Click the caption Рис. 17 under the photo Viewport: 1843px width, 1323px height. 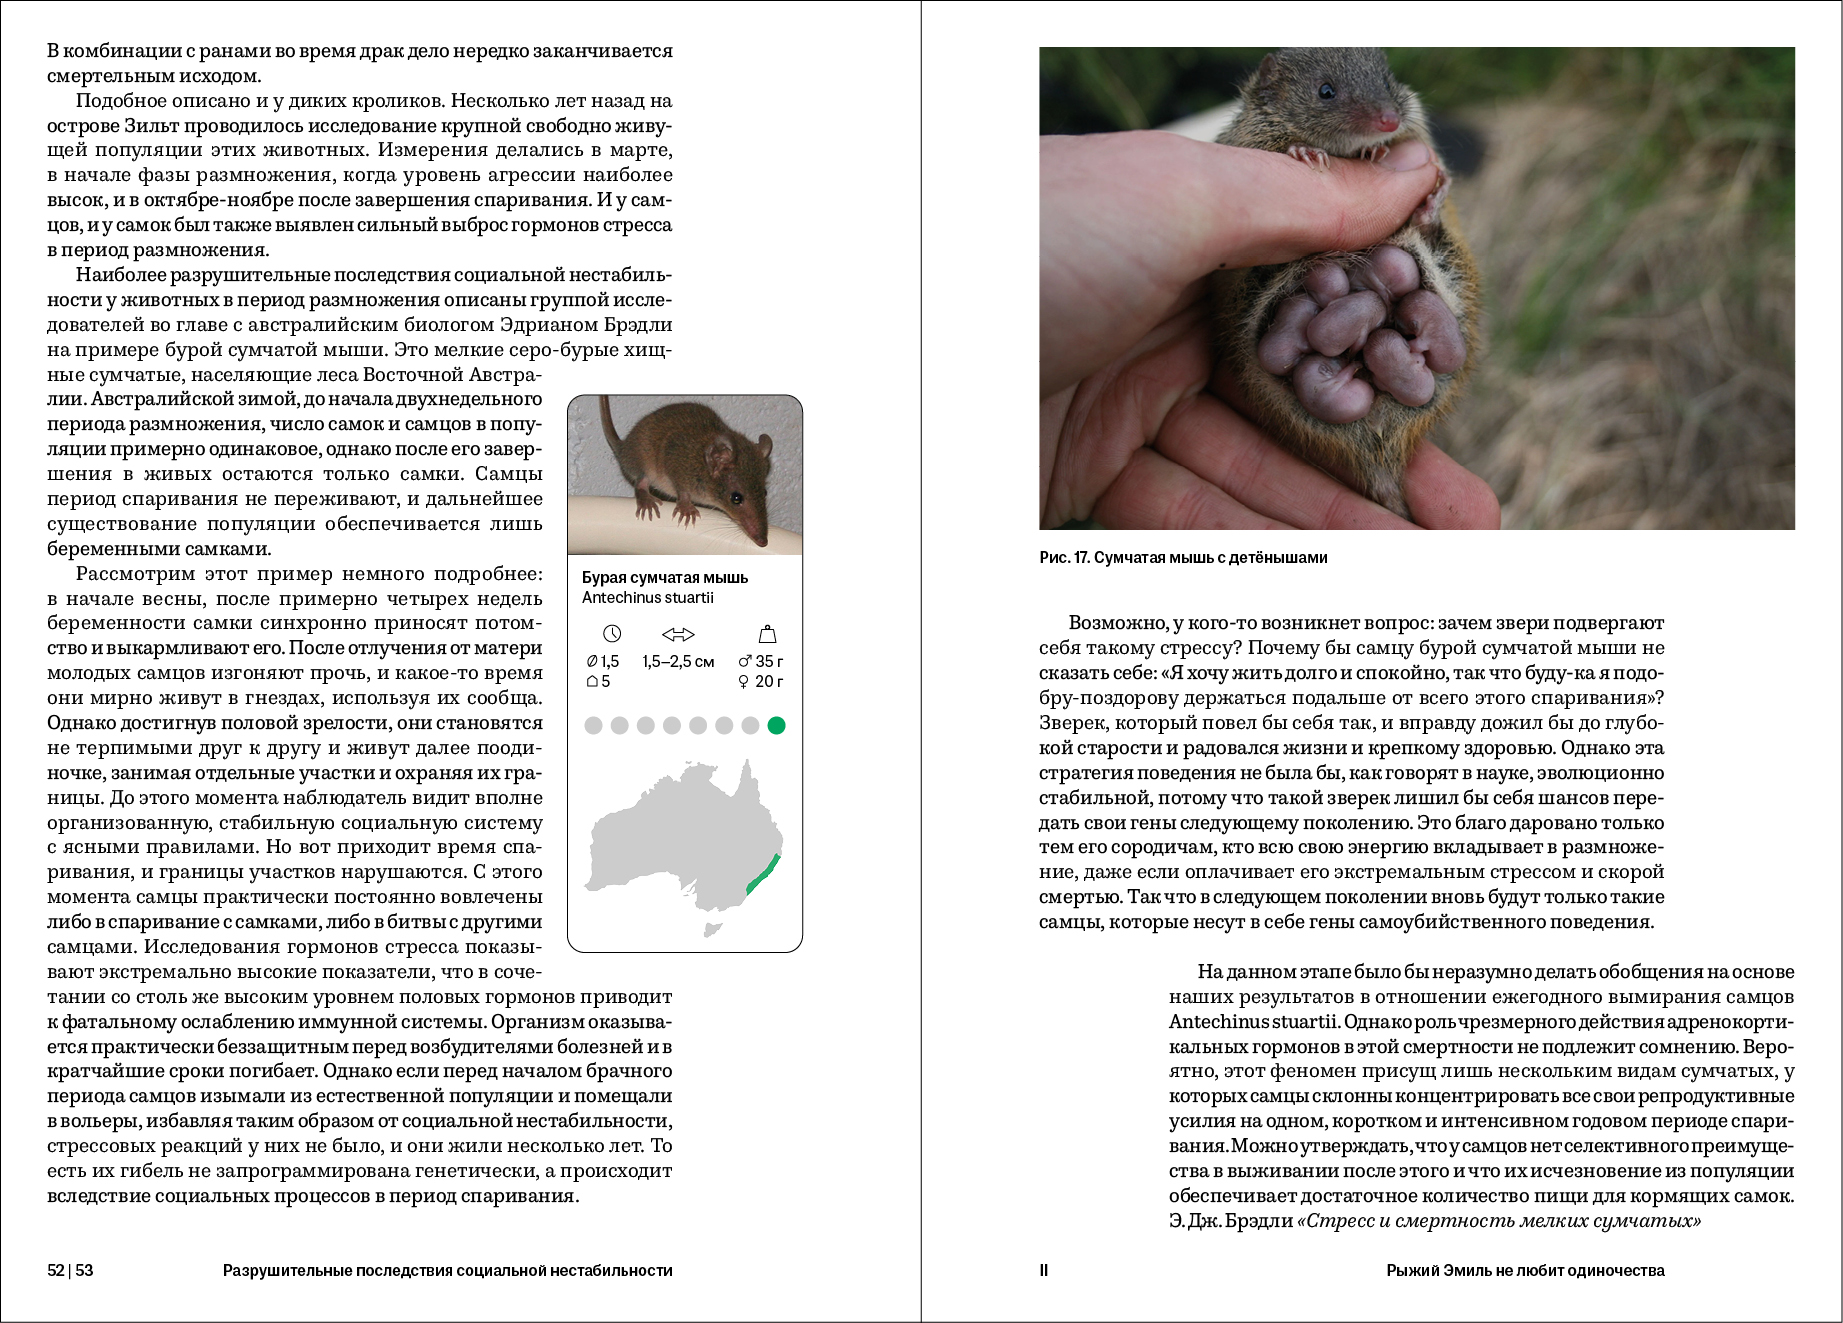pyautogui.click(x=1183, y=558)
